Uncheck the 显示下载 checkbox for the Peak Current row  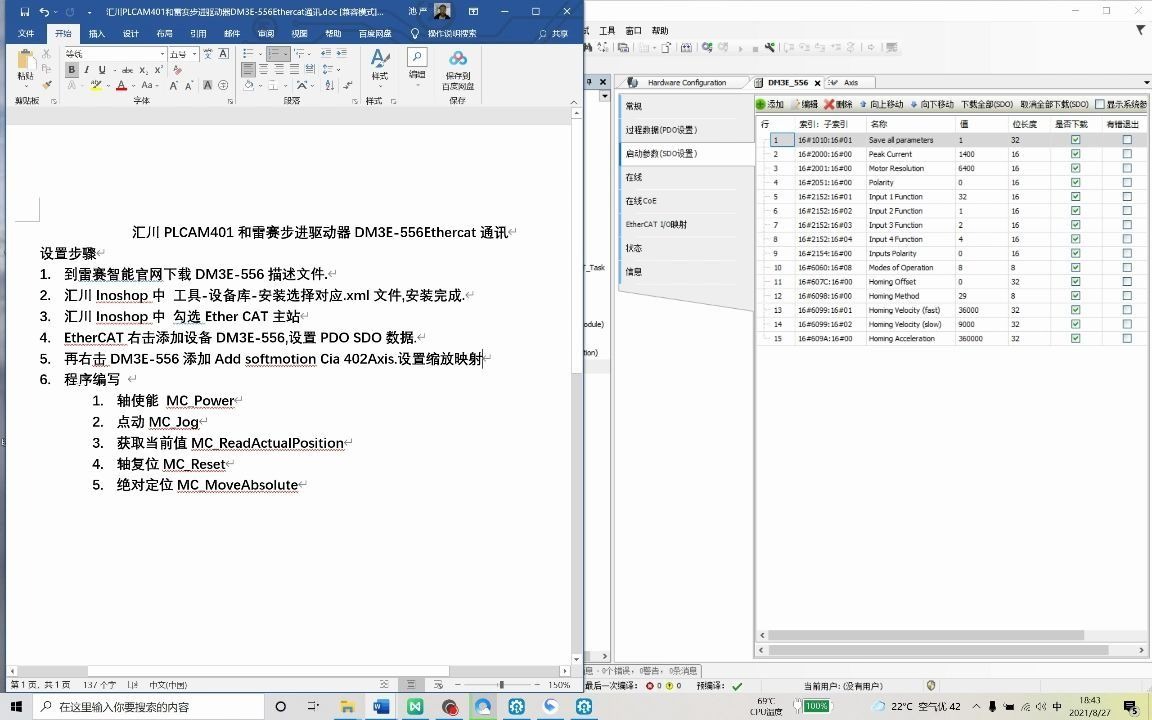(x=1073, y=154)
